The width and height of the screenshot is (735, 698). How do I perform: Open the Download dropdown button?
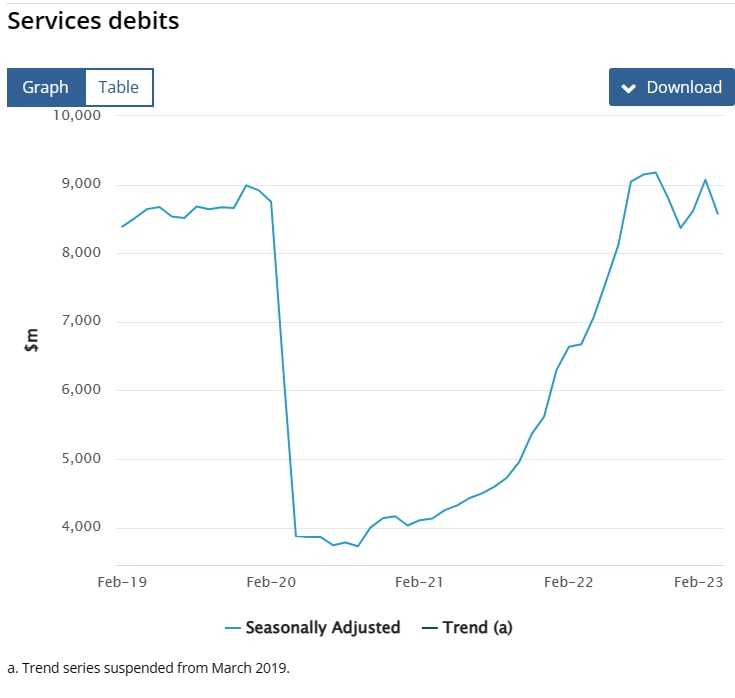[671, 87]
